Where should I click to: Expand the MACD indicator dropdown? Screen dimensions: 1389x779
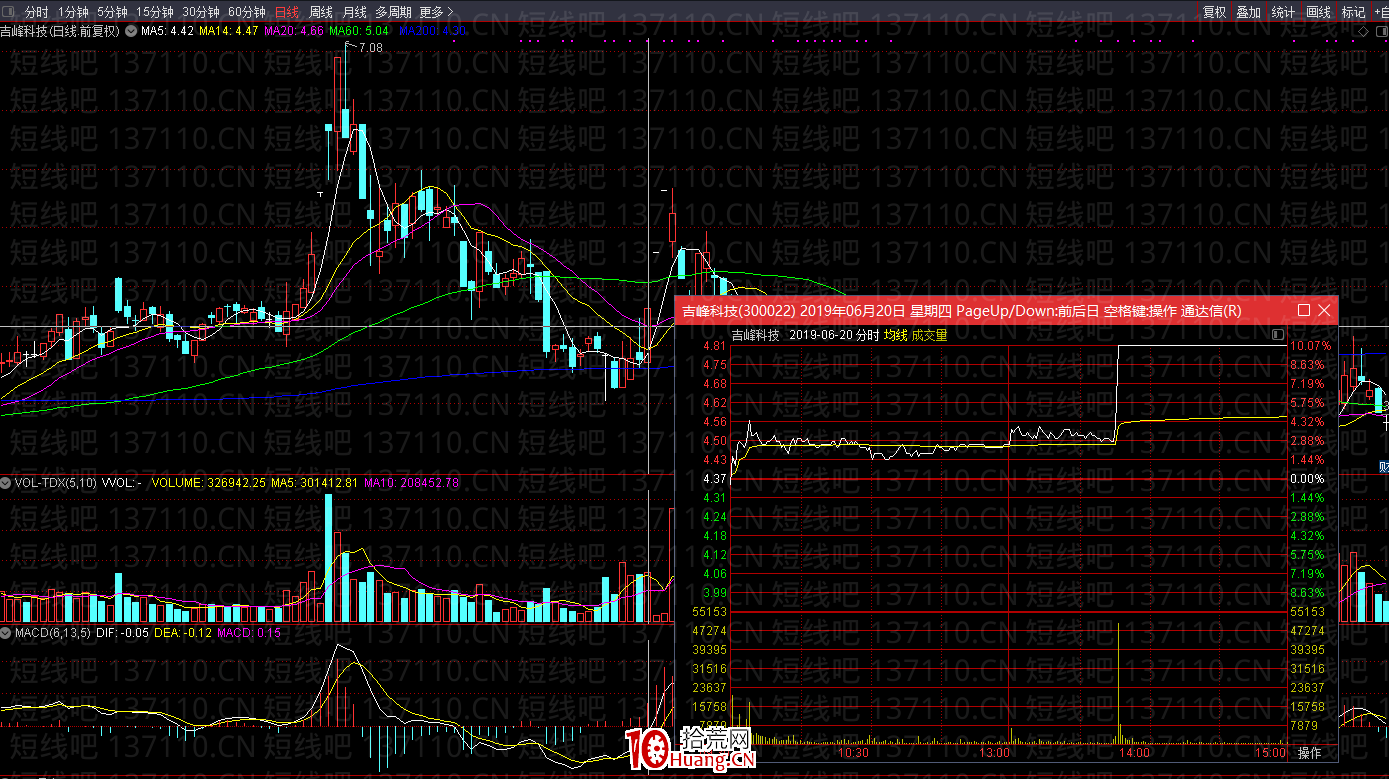click(x=7, y=633)
